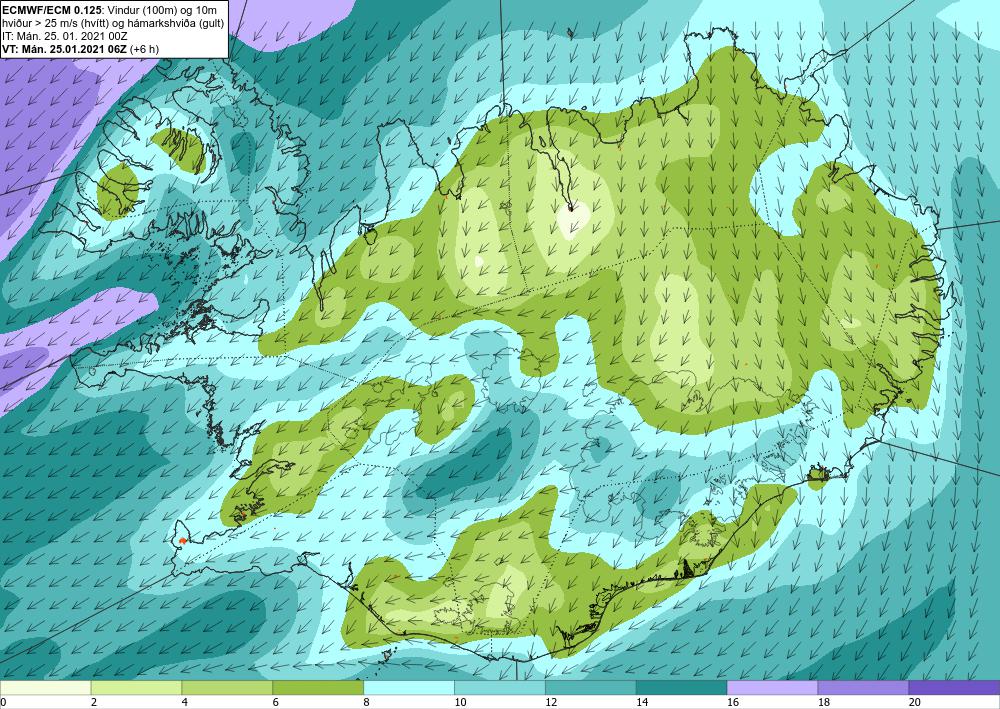Click the above 20 m/s dark purple swatch
The width and height of the screenshot is (1000, 709).
(x=954, y=688)
